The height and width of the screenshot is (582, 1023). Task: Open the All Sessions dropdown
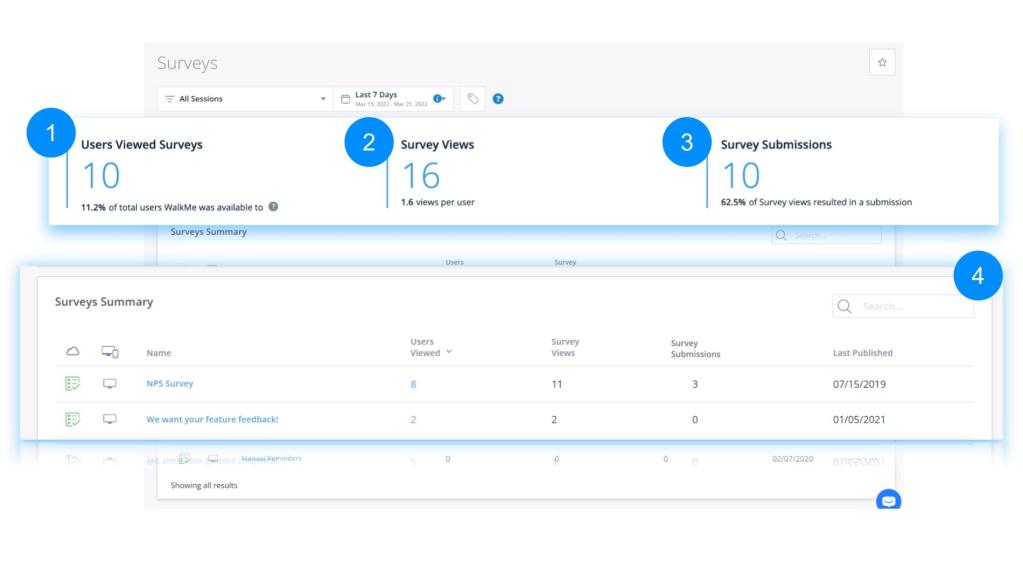245,99
